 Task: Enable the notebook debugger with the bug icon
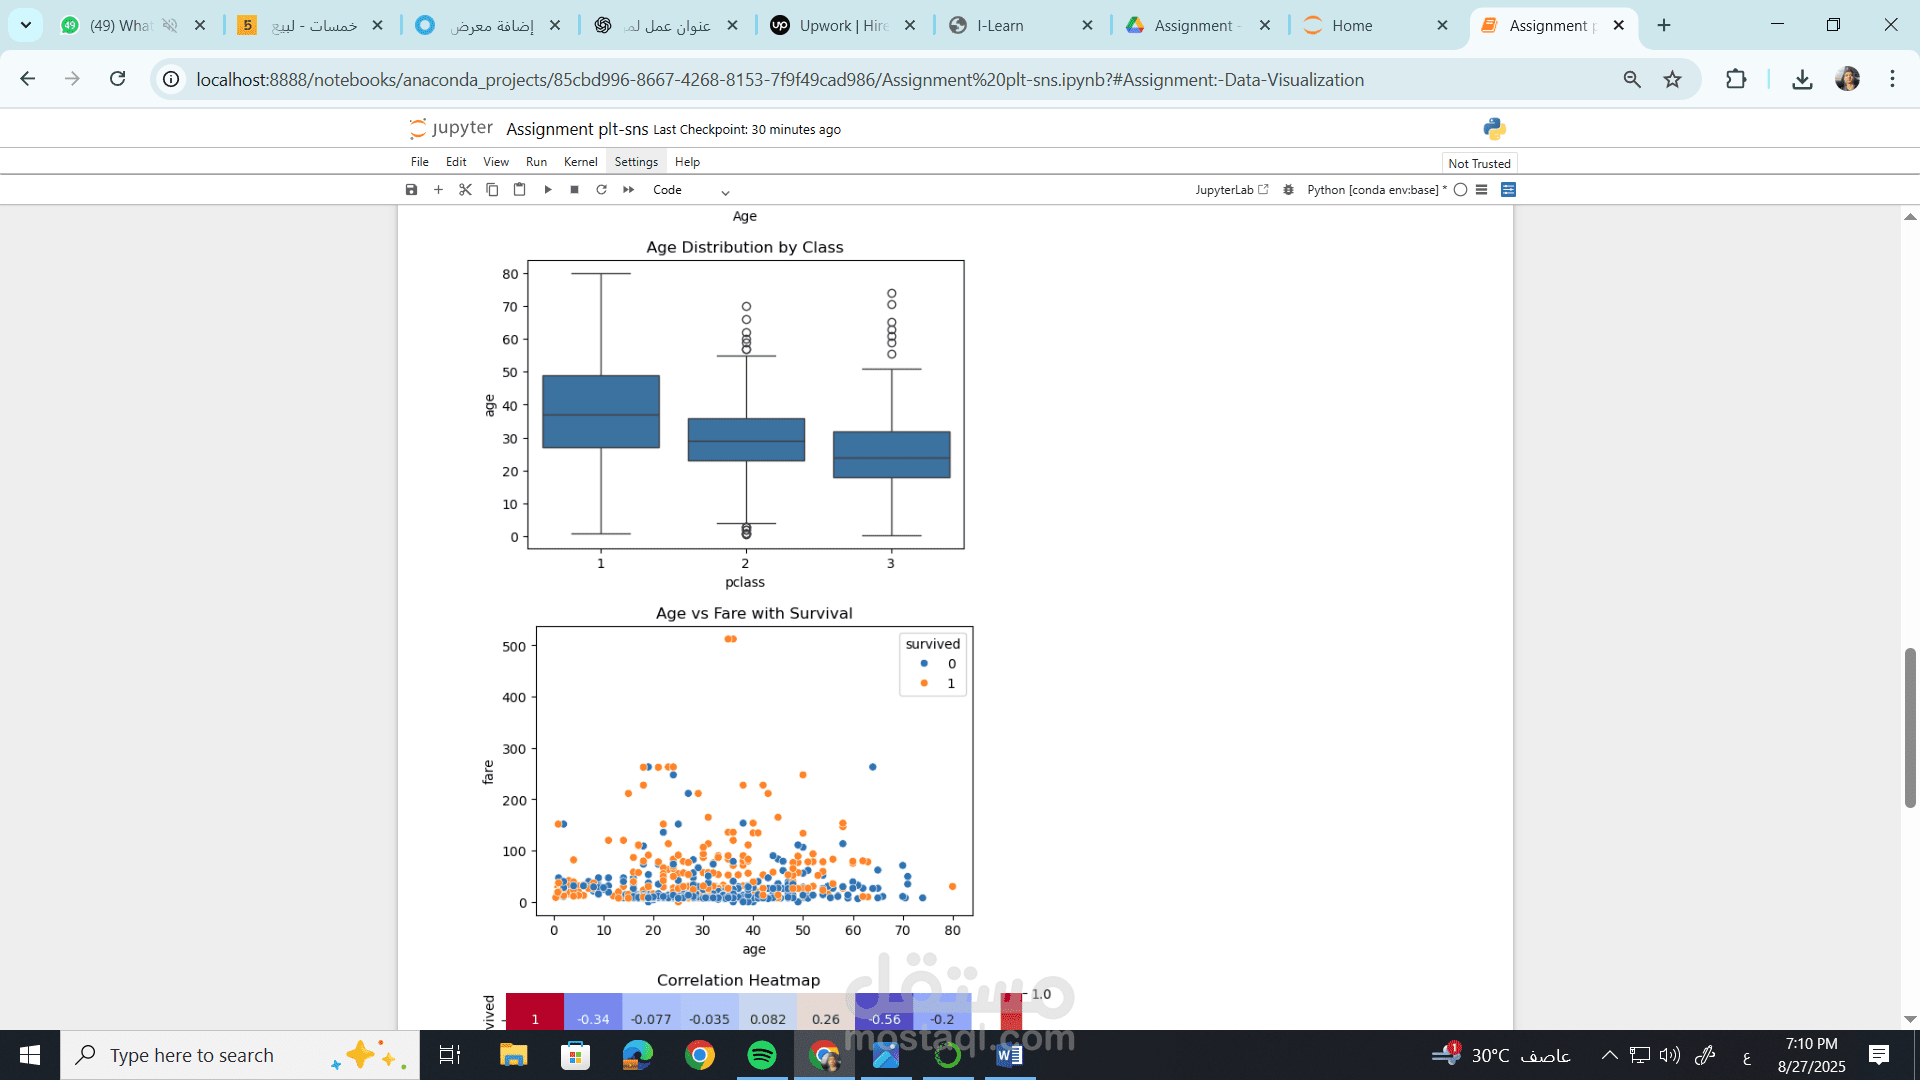[x=1288, y=190]
